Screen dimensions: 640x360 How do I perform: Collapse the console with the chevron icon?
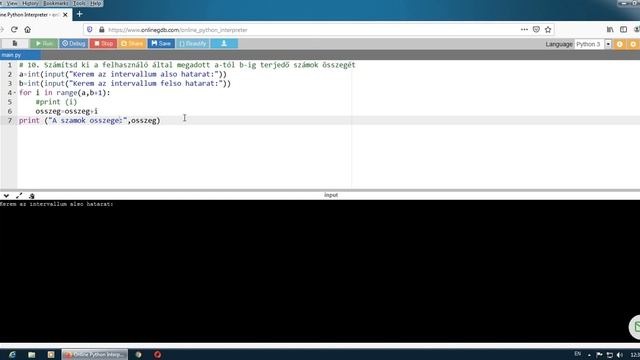6,196
